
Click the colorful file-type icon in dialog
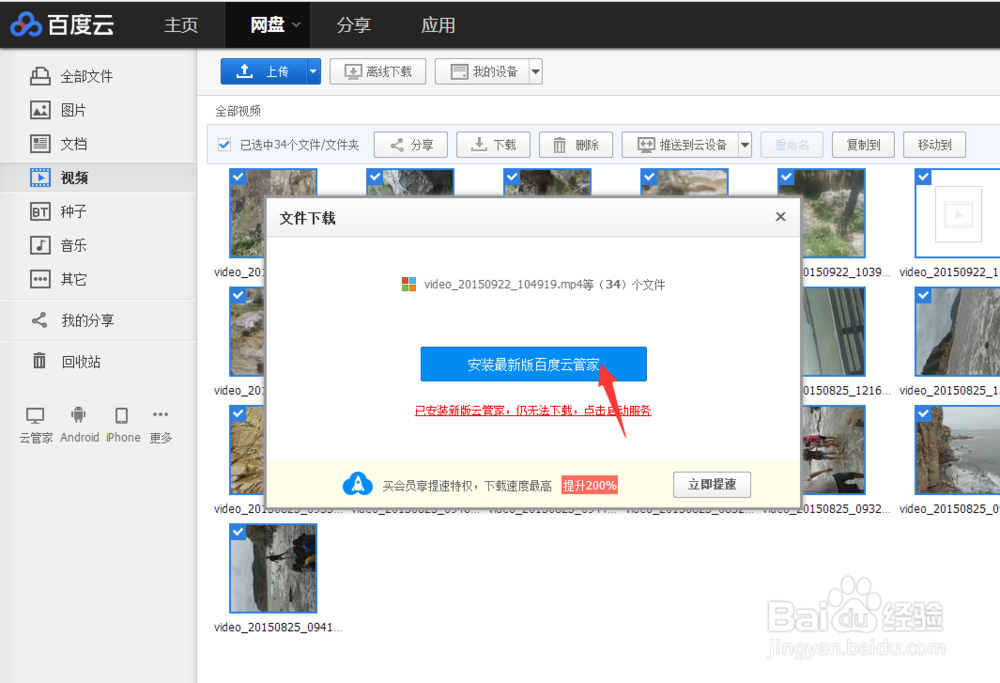[x=409, y=284]
